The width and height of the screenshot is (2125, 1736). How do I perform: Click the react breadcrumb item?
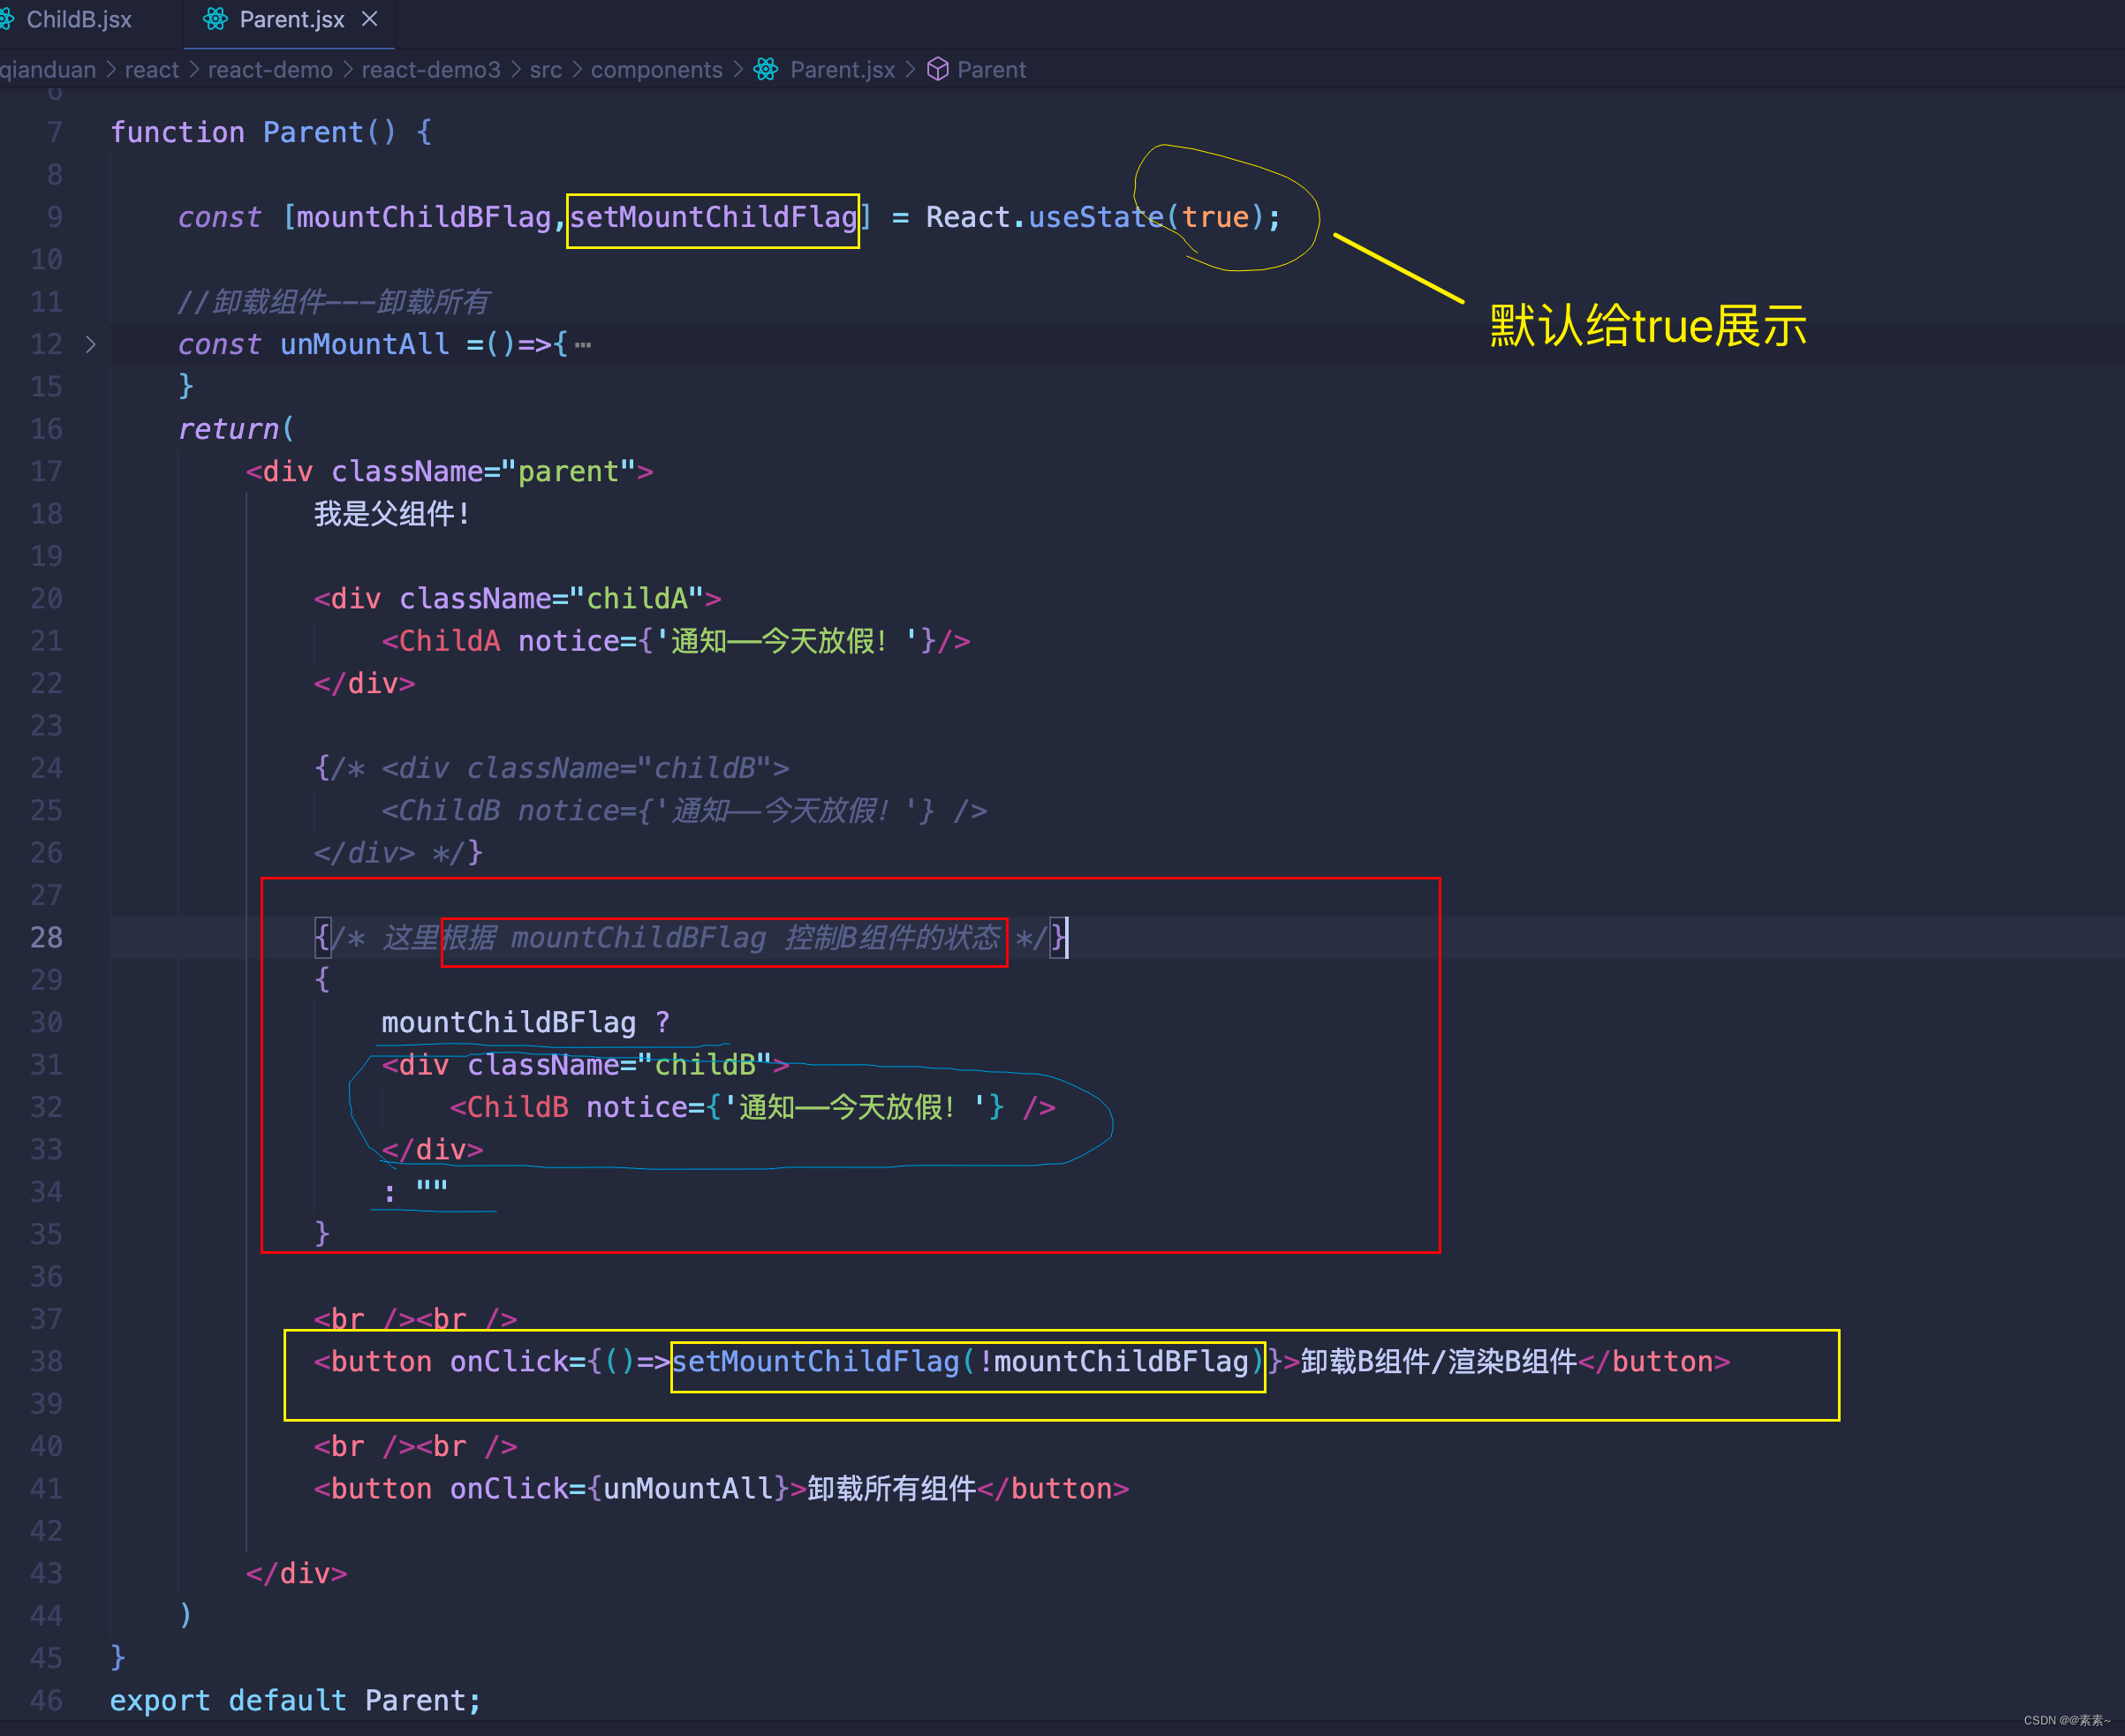point(151,69)
